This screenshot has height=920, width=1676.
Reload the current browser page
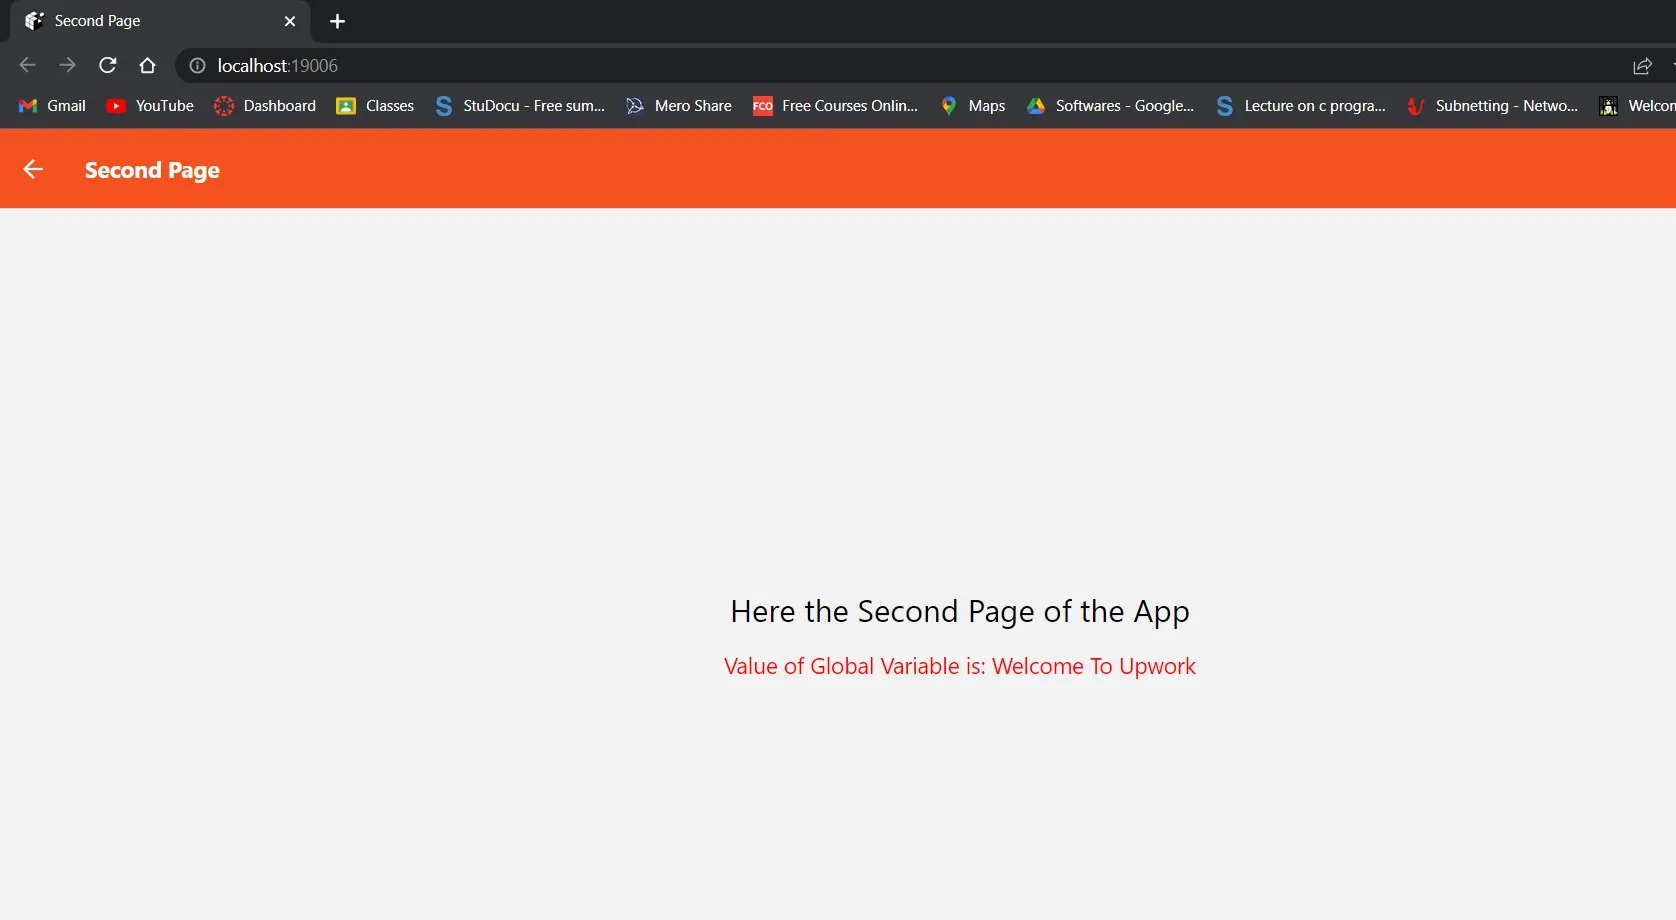tap(108, 65)
